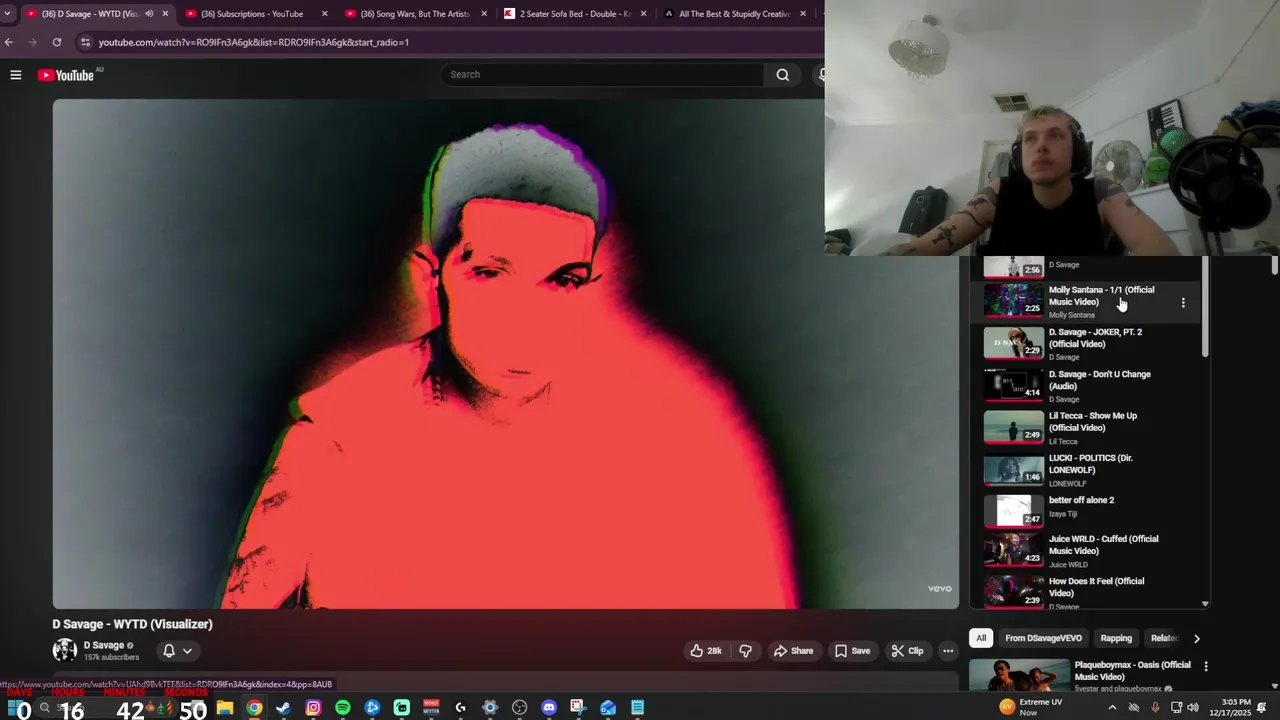Viewport: 1280px width, 720px height.
Task: Open Plaqueboymax - Oasis recommended video
Action: click(x=1080, y=676)
